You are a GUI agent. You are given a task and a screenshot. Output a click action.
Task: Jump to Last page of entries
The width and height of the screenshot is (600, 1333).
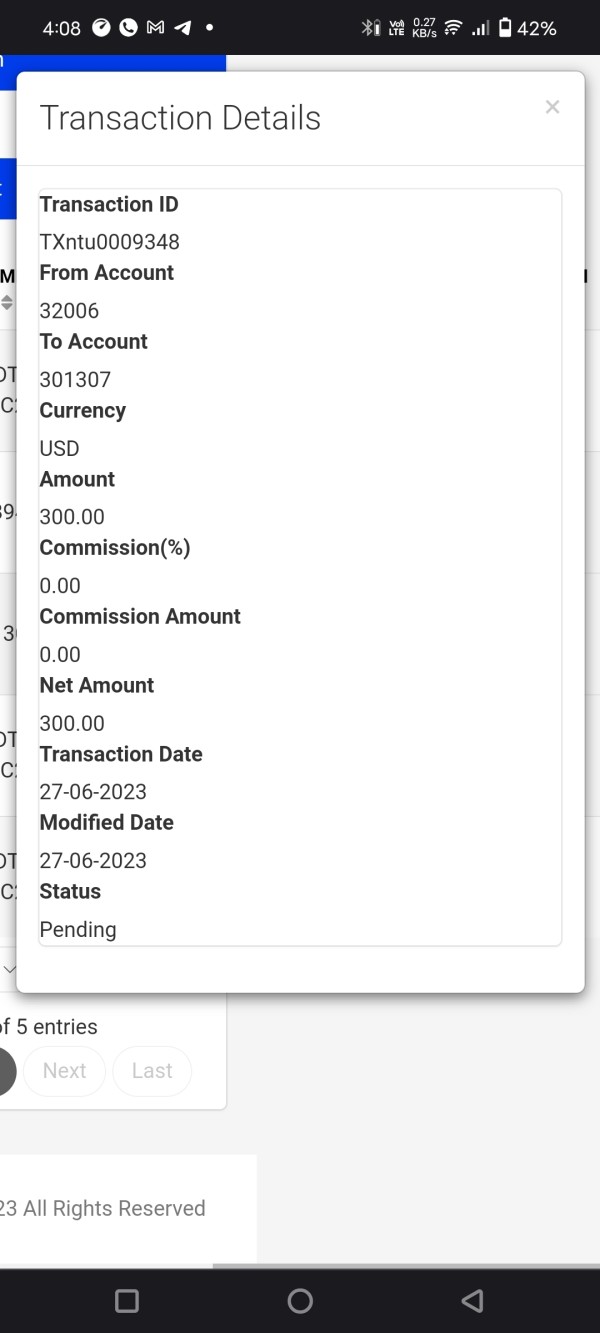pos(152,1071)
